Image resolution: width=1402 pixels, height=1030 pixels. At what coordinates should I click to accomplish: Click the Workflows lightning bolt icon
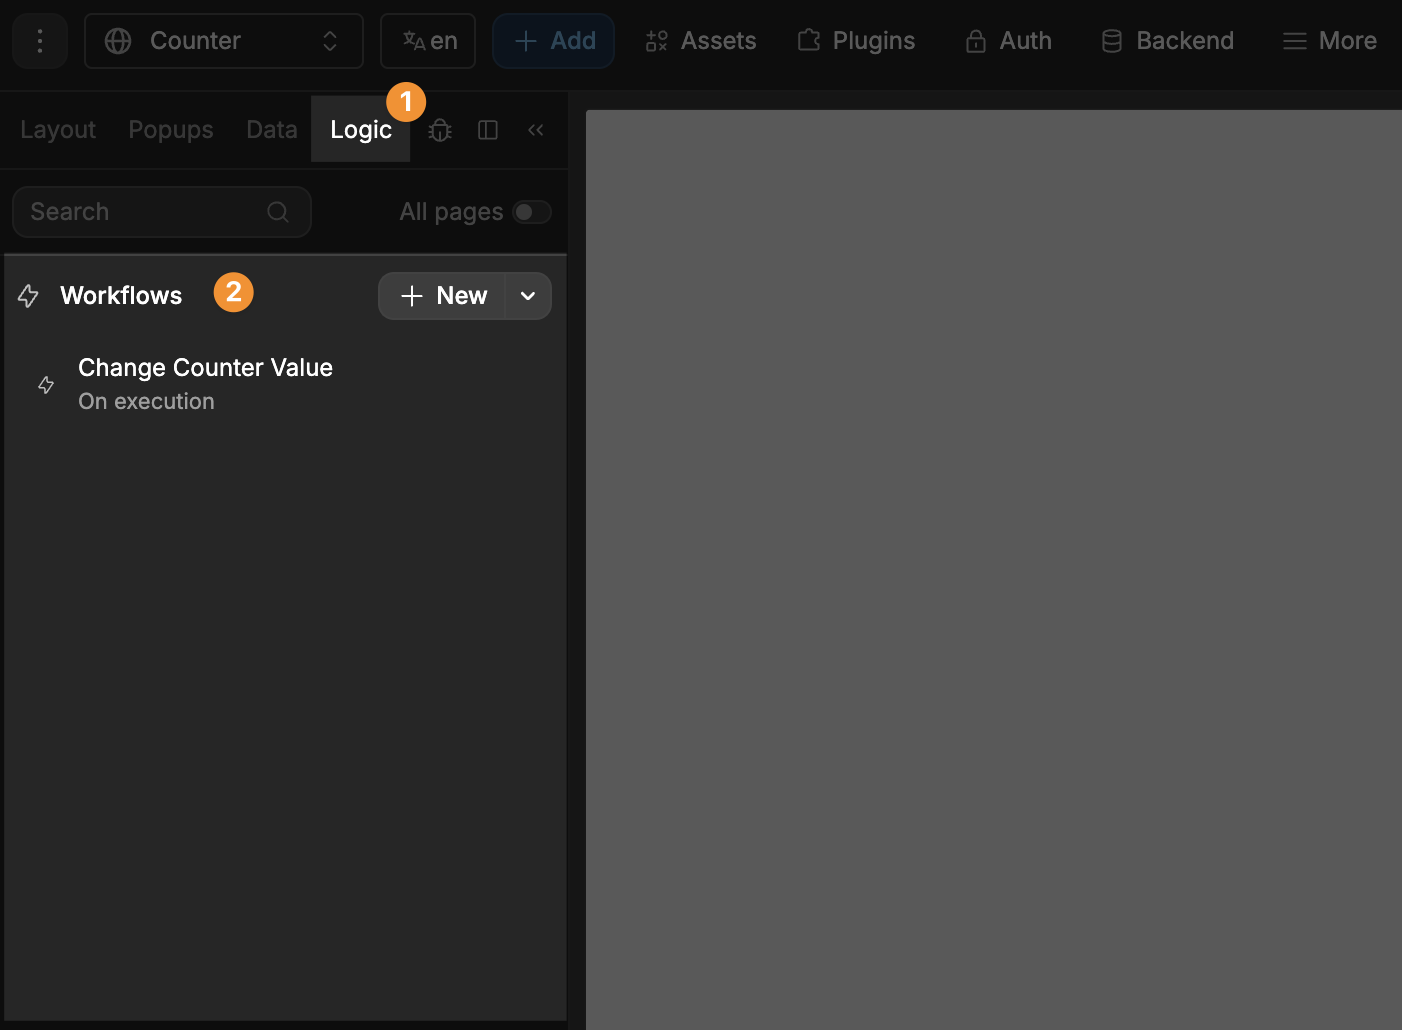27,295
